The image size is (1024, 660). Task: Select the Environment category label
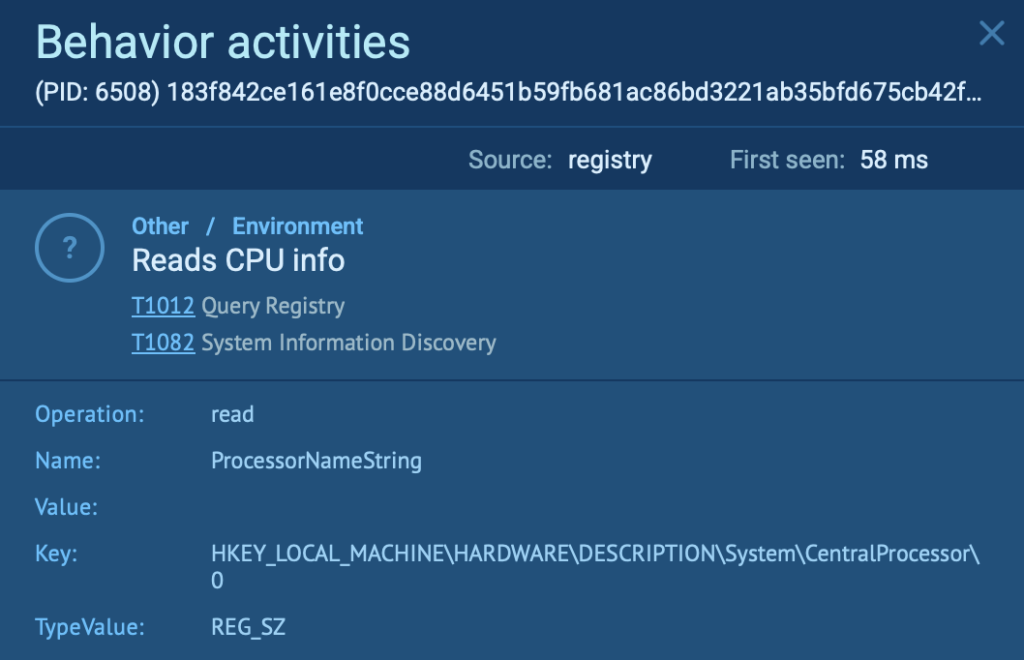[x=298, y=226]
